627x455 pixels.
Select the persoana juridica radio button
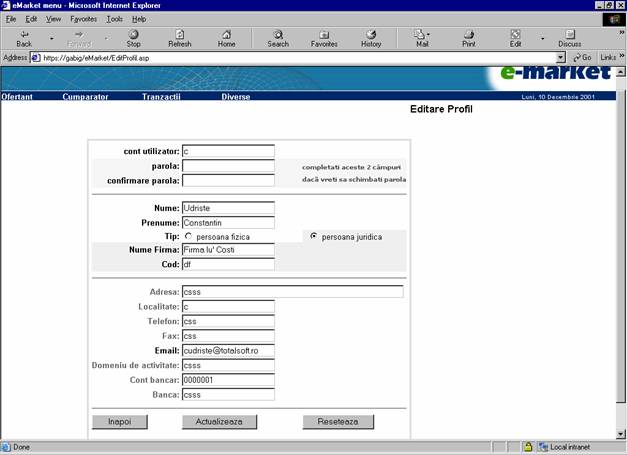coord(314,236)
